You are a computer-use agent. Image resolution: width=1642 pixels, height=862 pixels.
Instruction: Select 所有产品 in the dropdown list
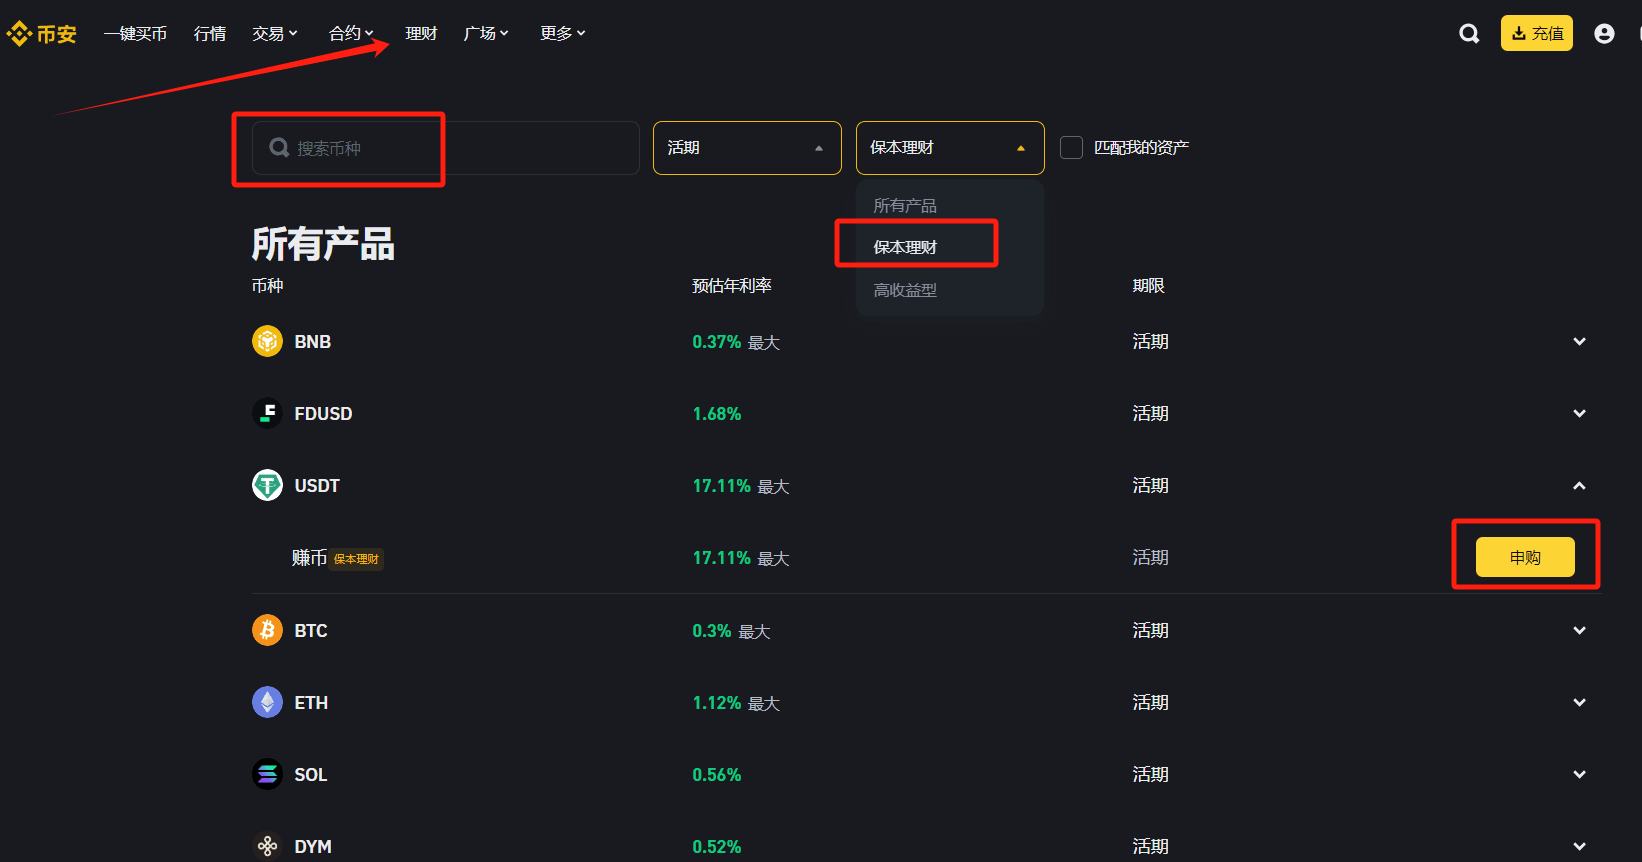pos(905,205)
